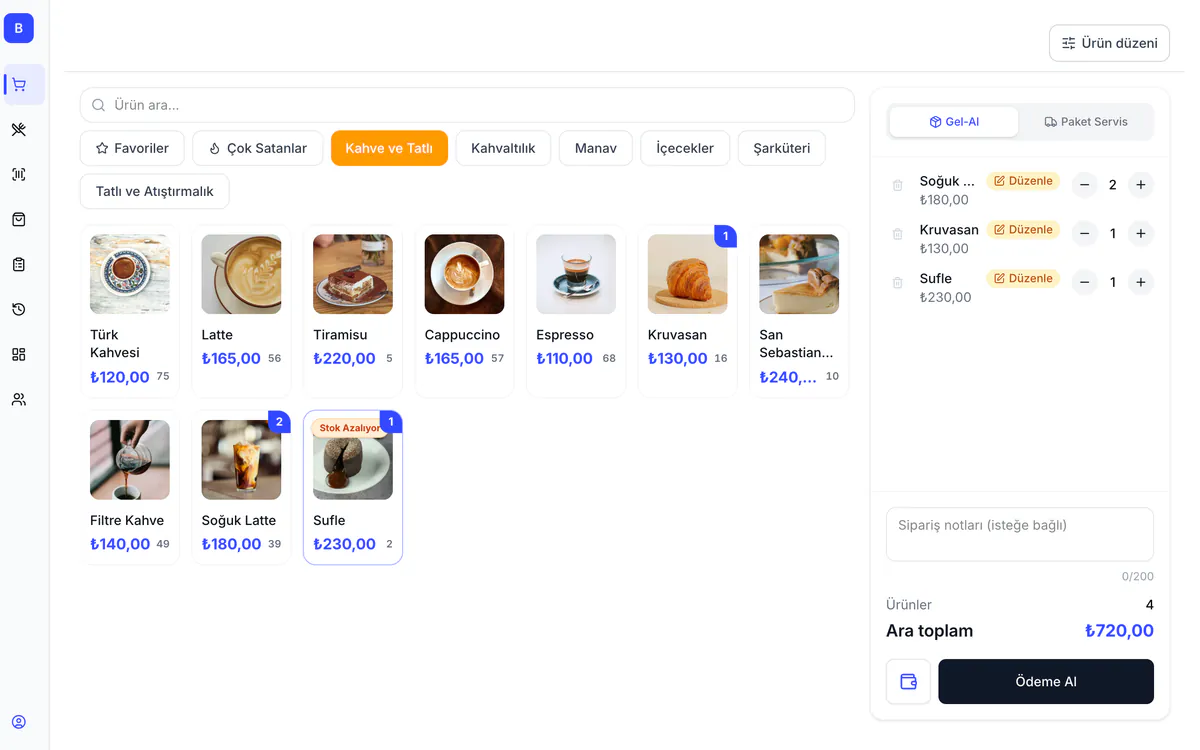Add Türk Kahvesi product to the order

pos(130,312)
